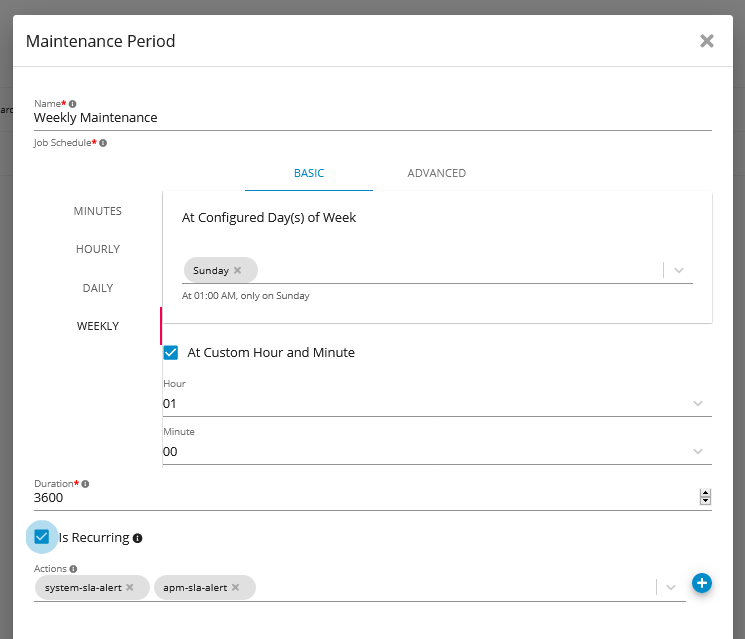Screen dimensions: 745x639
Task: Click the blue plus add action button
Action: (x=701, y=583)
